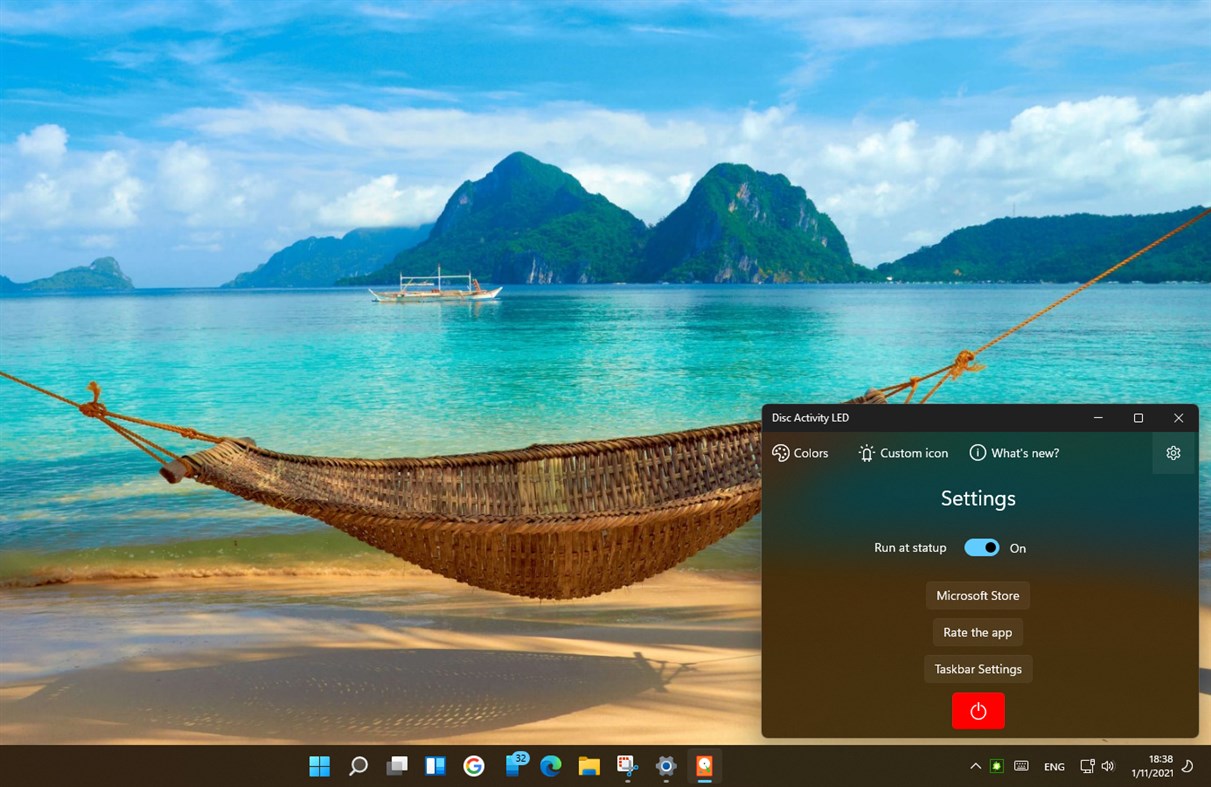The height and width of the screenshot is (787, 1211).
Task: Expand hidden icons in the system tray
Action: coord(974,765)
